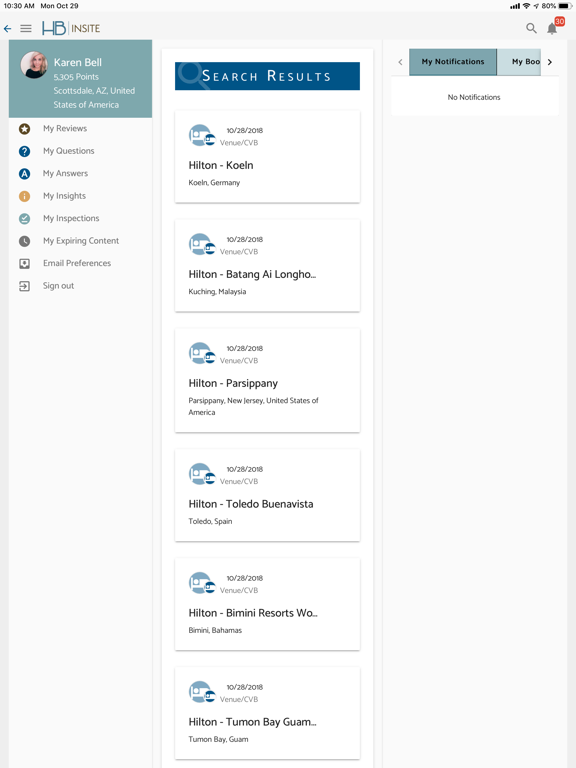Switch to My Boo... tab
This screenshot has height=768, width=576.
[519, 62]
